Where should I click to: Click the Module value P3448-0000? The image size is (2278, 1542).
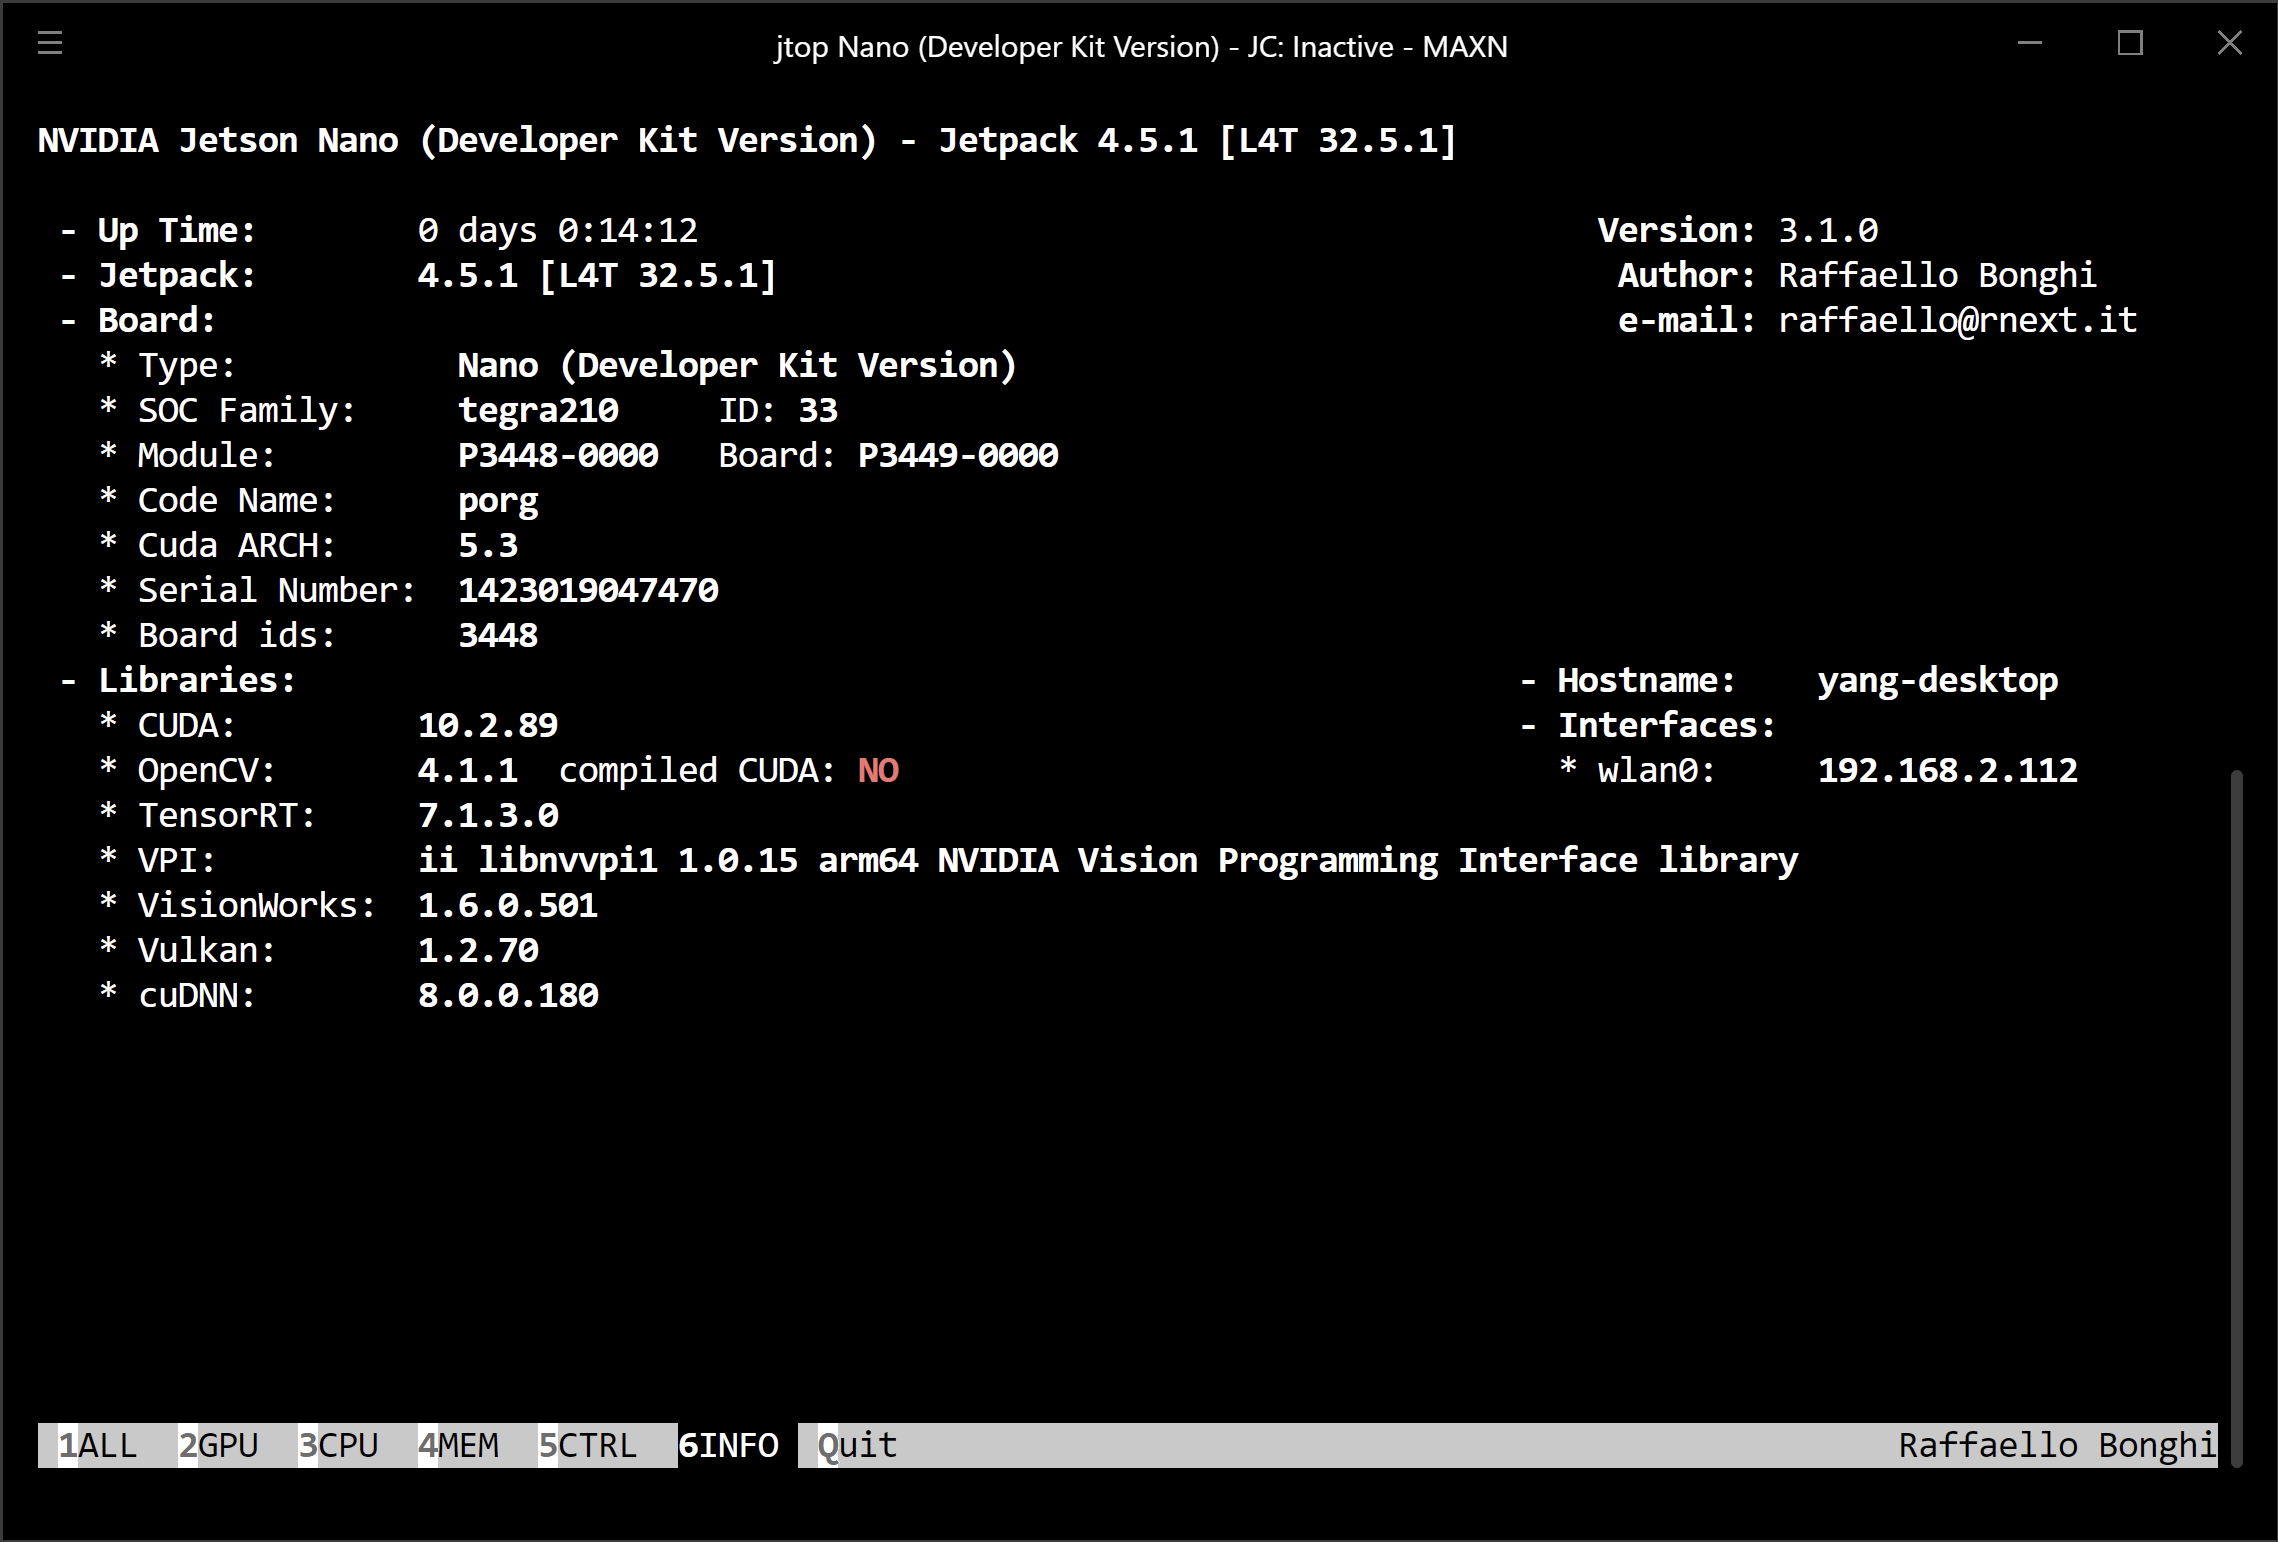558,455
